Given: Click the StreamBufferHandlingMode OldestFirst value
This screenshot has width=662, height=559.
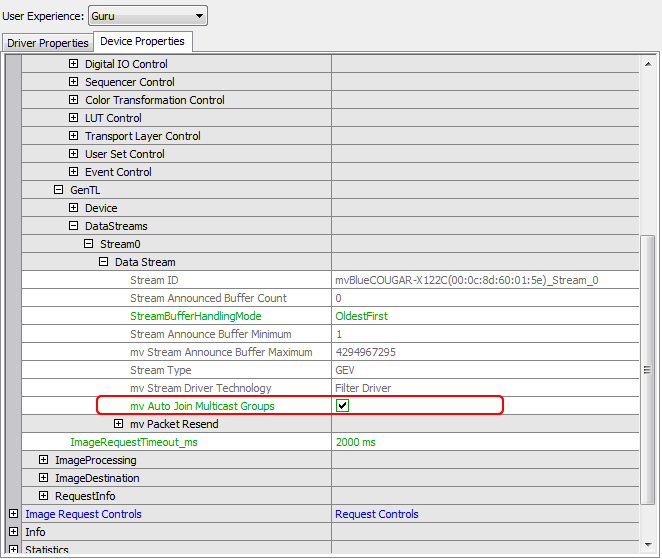Looking at the screenshot, I should click(x=361, y=316).
